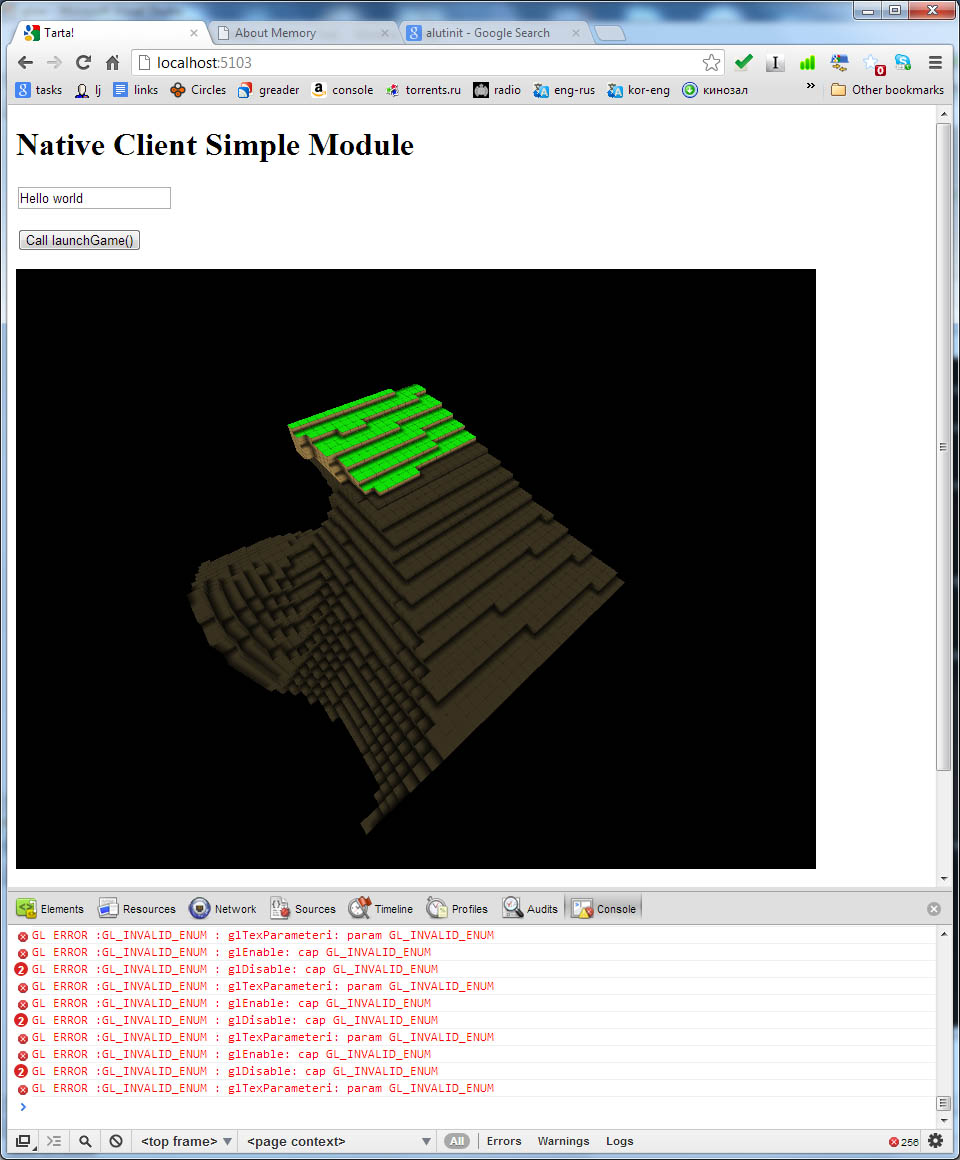Filter console to Errors only
Image resolution: width=960 pixels, height=1160 pixels.
504,1141
